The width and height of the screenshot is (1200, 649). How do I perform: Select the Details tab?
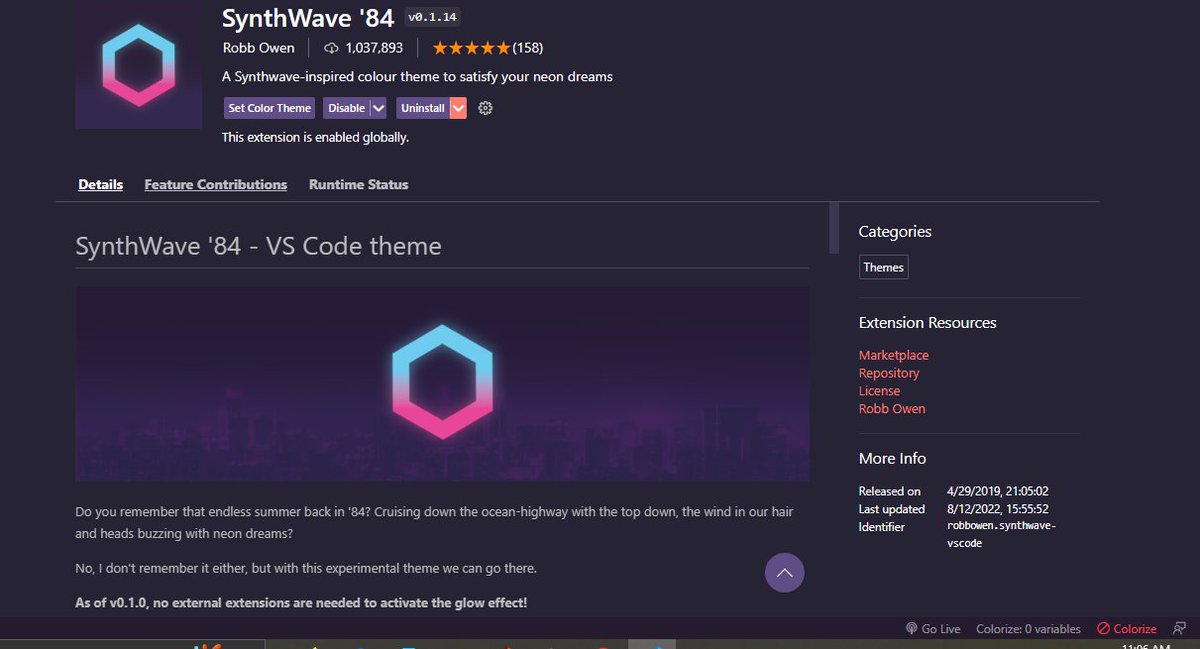pyautogui.click(x=100, y=184)
